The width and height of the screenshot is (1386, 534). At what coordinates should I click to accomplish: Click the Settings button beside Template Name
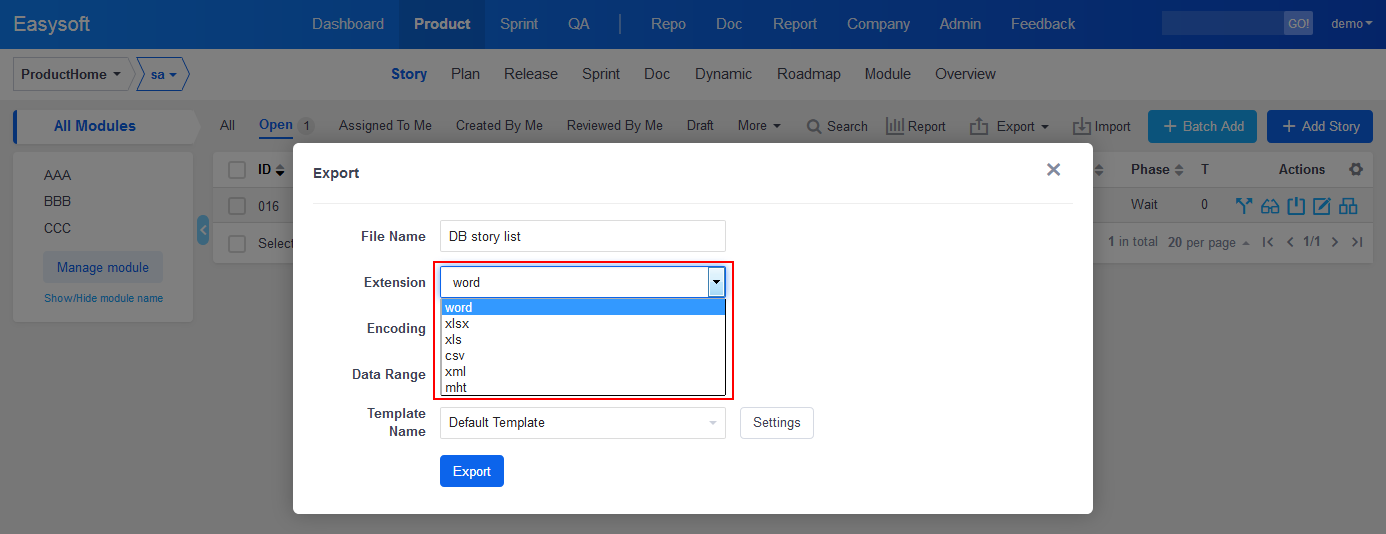pyautogui.click(x=776, y=423)
